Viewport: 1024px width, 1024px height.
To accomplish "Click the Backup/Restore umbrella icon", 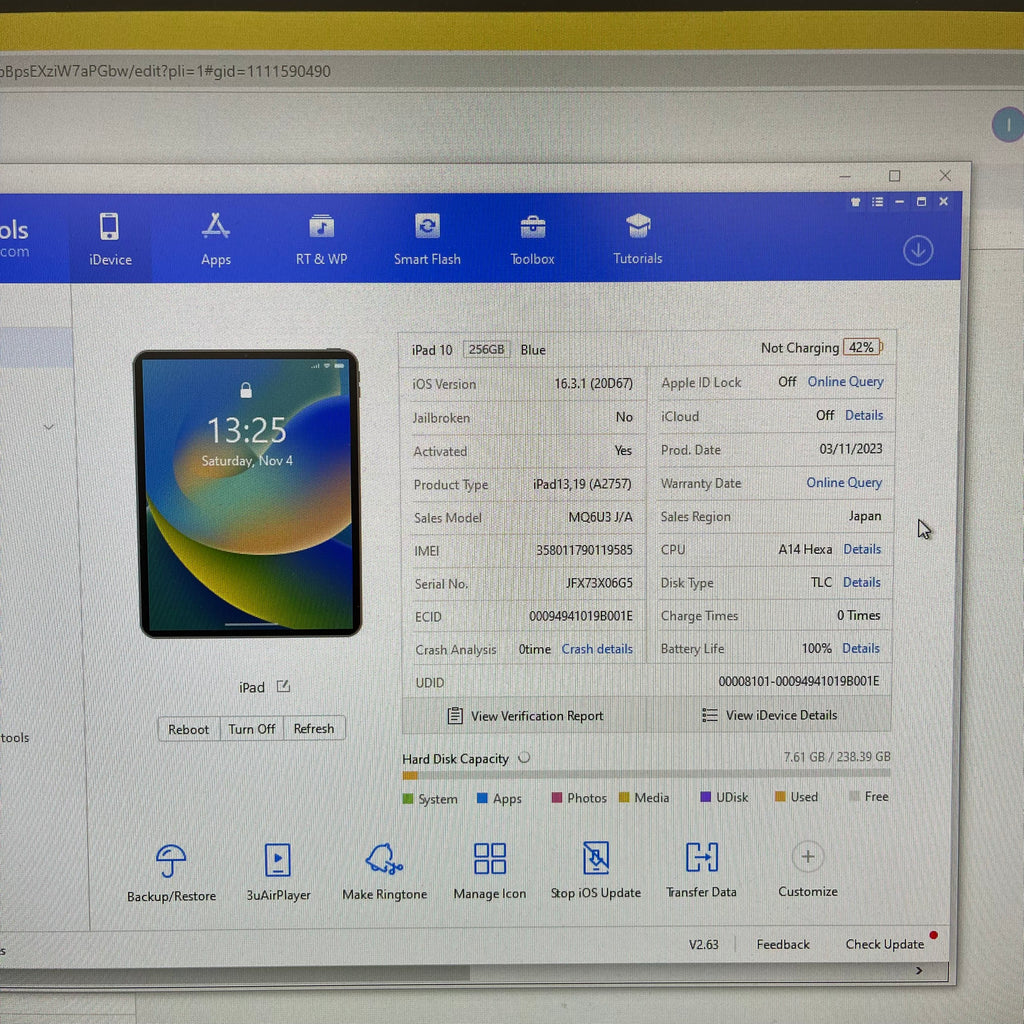I will [171, 860].
